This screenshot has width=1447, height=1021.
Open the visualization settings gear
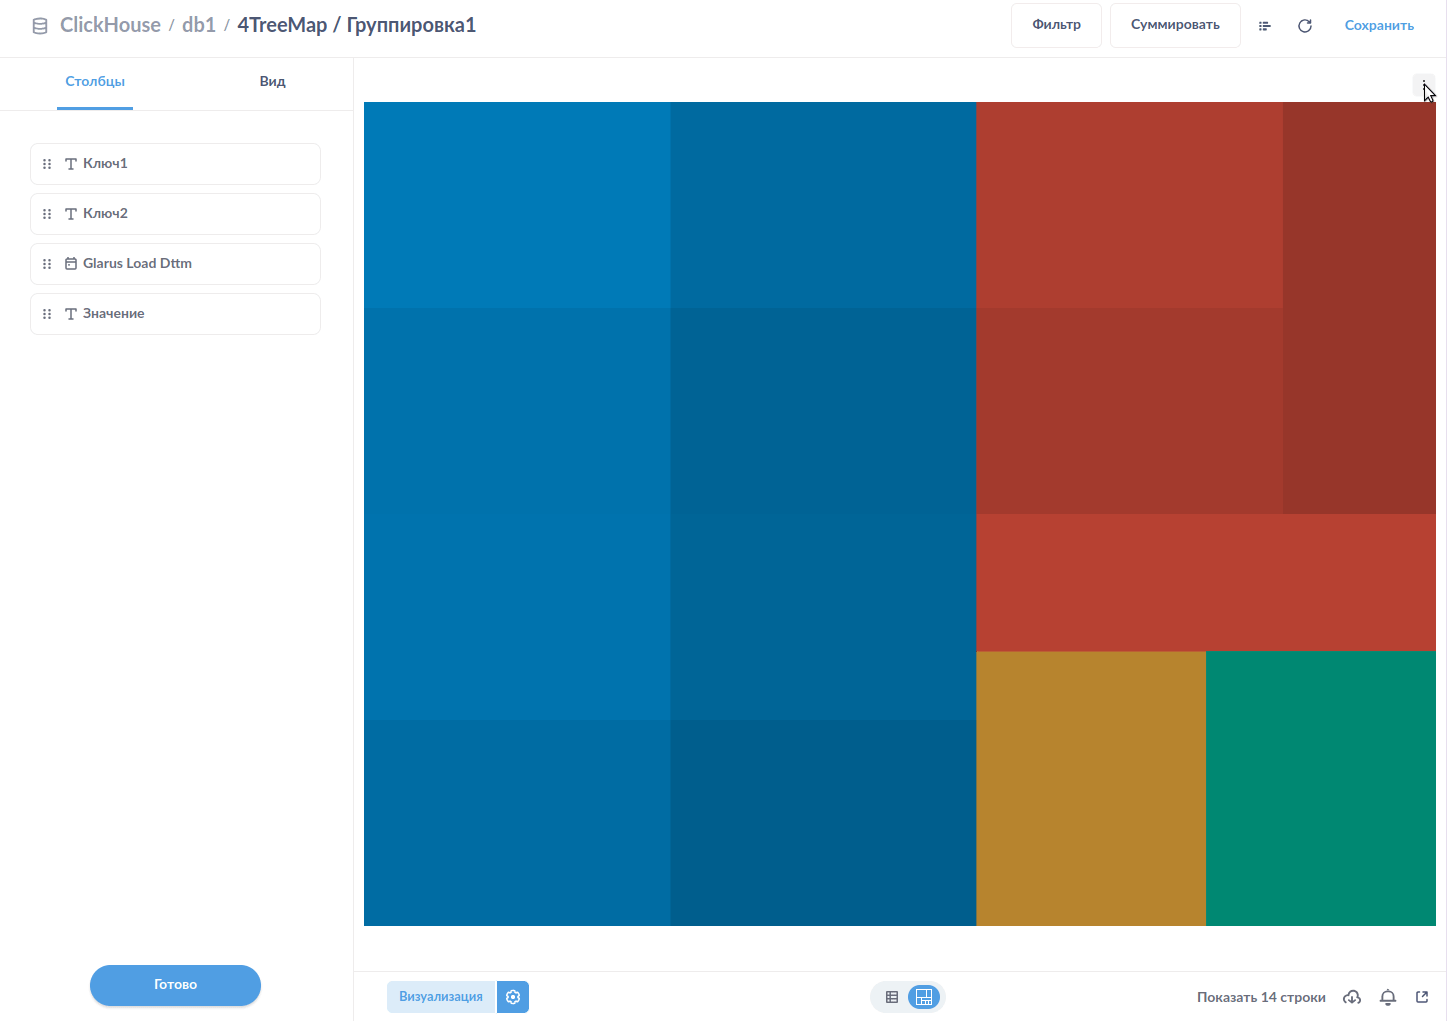point(513,997)
